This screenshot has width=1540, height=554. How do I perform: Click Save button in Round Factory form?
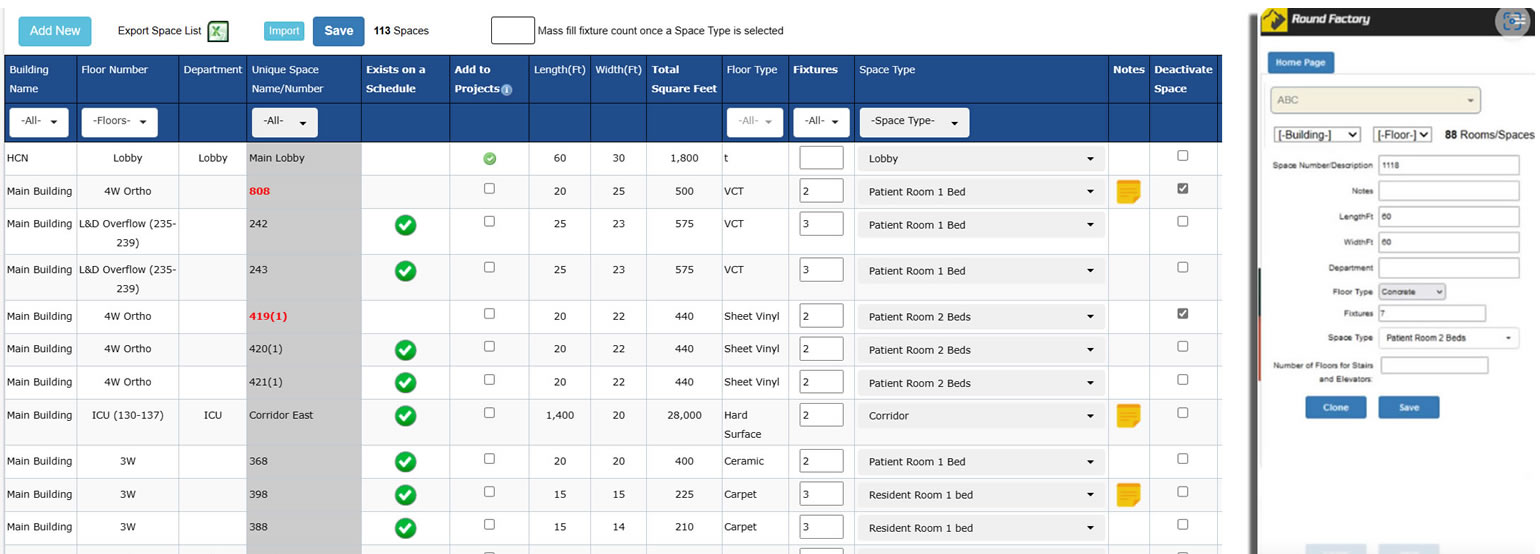[1409, 407]
